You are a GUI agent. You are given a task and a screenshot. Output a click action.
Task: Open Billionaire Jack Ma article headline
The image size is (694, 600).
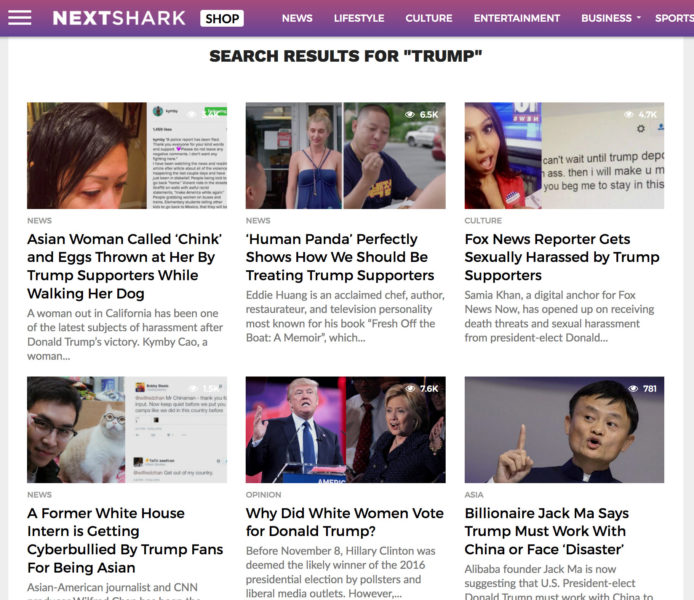[x=547, y=531]
